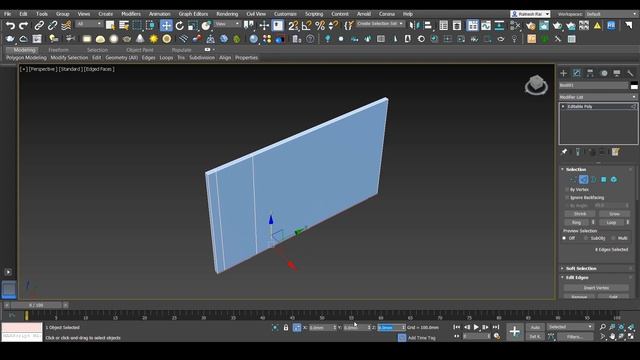Viewport: 640px width, 360px height.
Task: Expand the Soft Selection rollout
Action: click(x=580, y=269)
